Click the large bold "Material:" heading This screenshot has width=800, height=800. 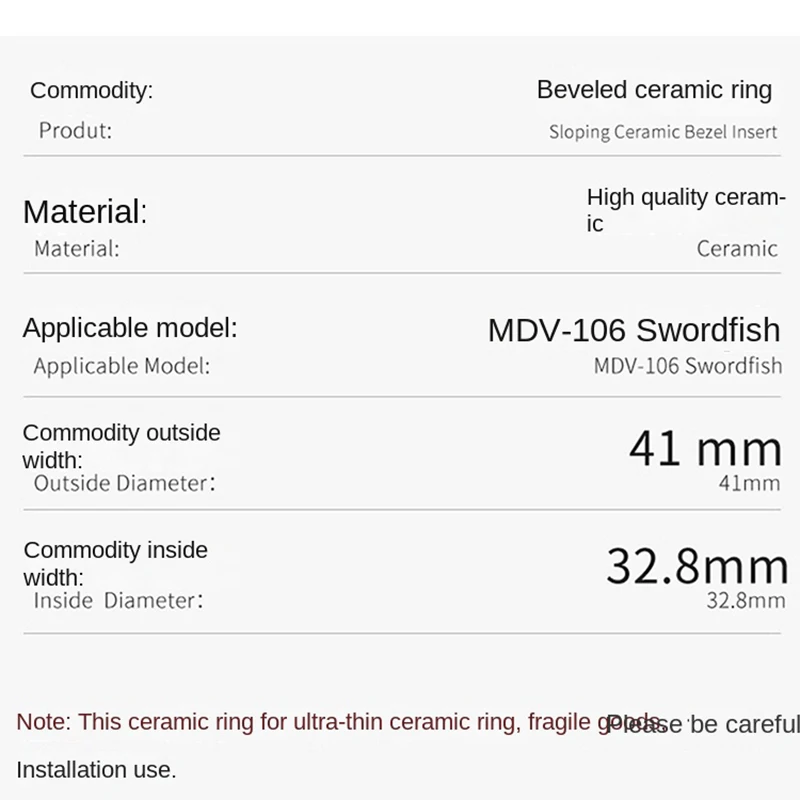tap(85, 211)
